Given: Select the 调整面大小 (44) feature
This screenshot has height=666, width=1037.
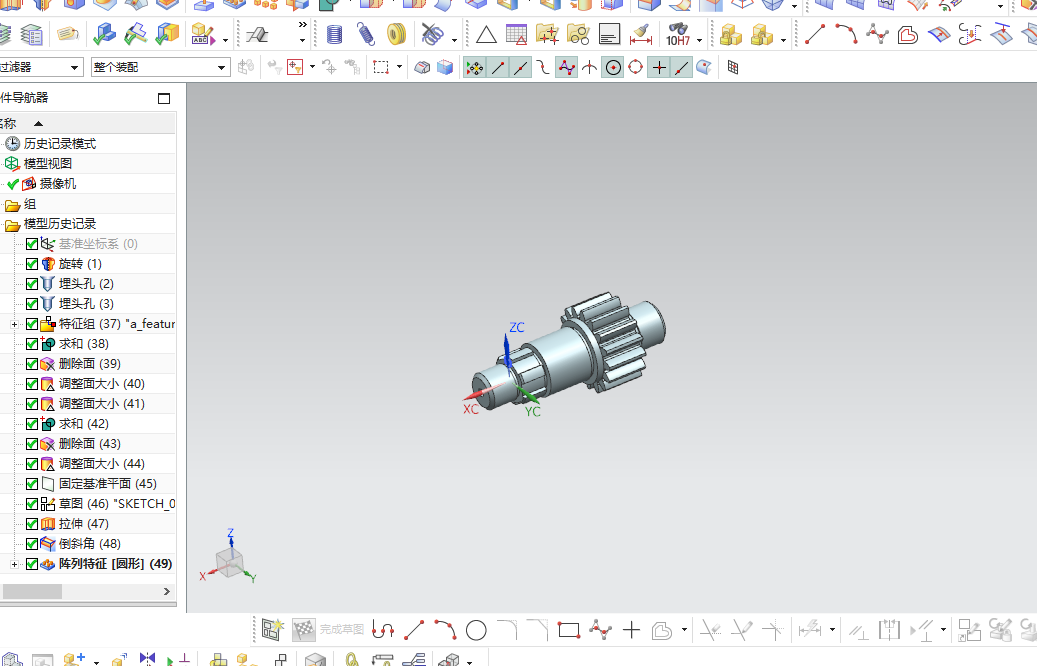Looking at the screenshot, I should click(x=101, y=464).
